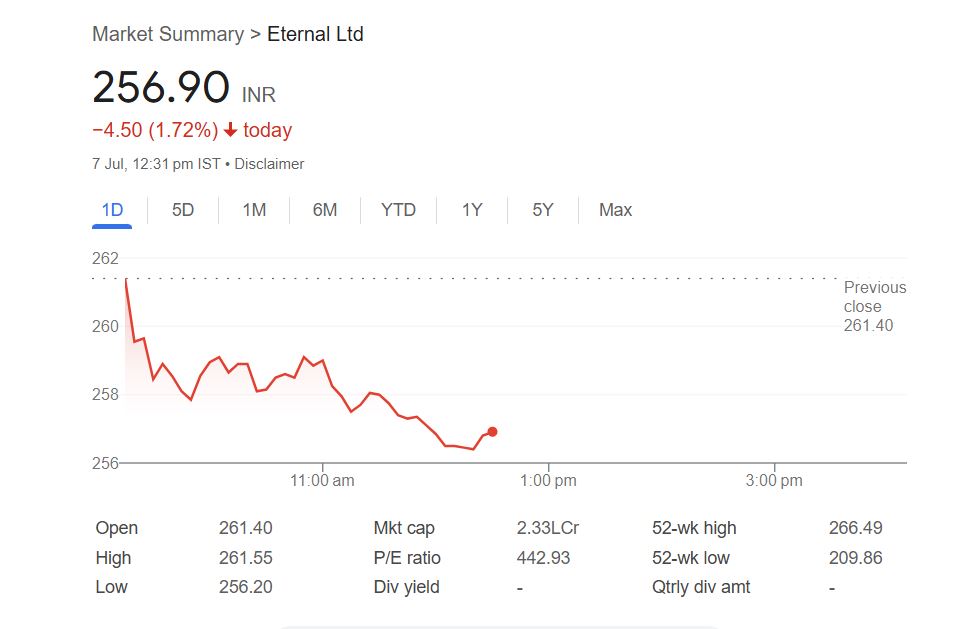The width and height of the screenshot is (967, 629).
Task: Click the 11:00 am axis marker
Action: (322, 480)
